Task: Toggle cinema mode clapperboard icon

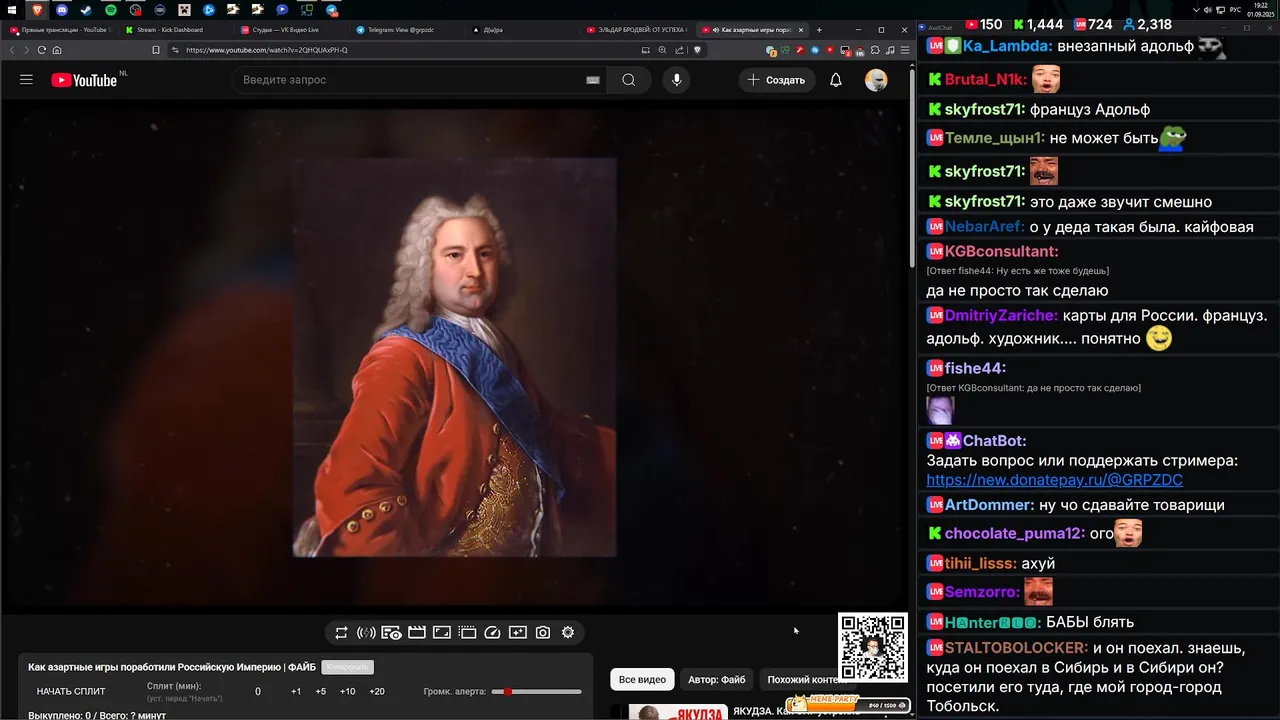Action: click(x=417, y=632)
